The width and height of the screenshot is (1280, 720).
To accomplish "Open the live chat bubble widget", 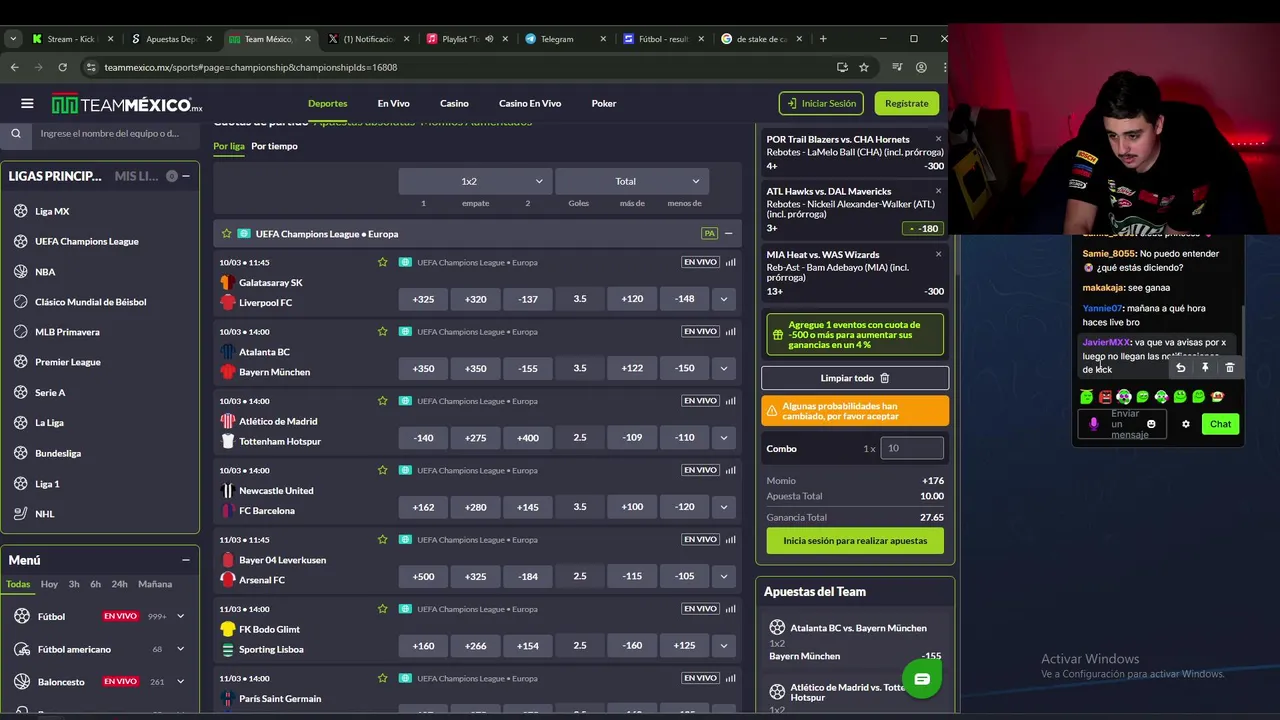I will (x=922, y=679).
